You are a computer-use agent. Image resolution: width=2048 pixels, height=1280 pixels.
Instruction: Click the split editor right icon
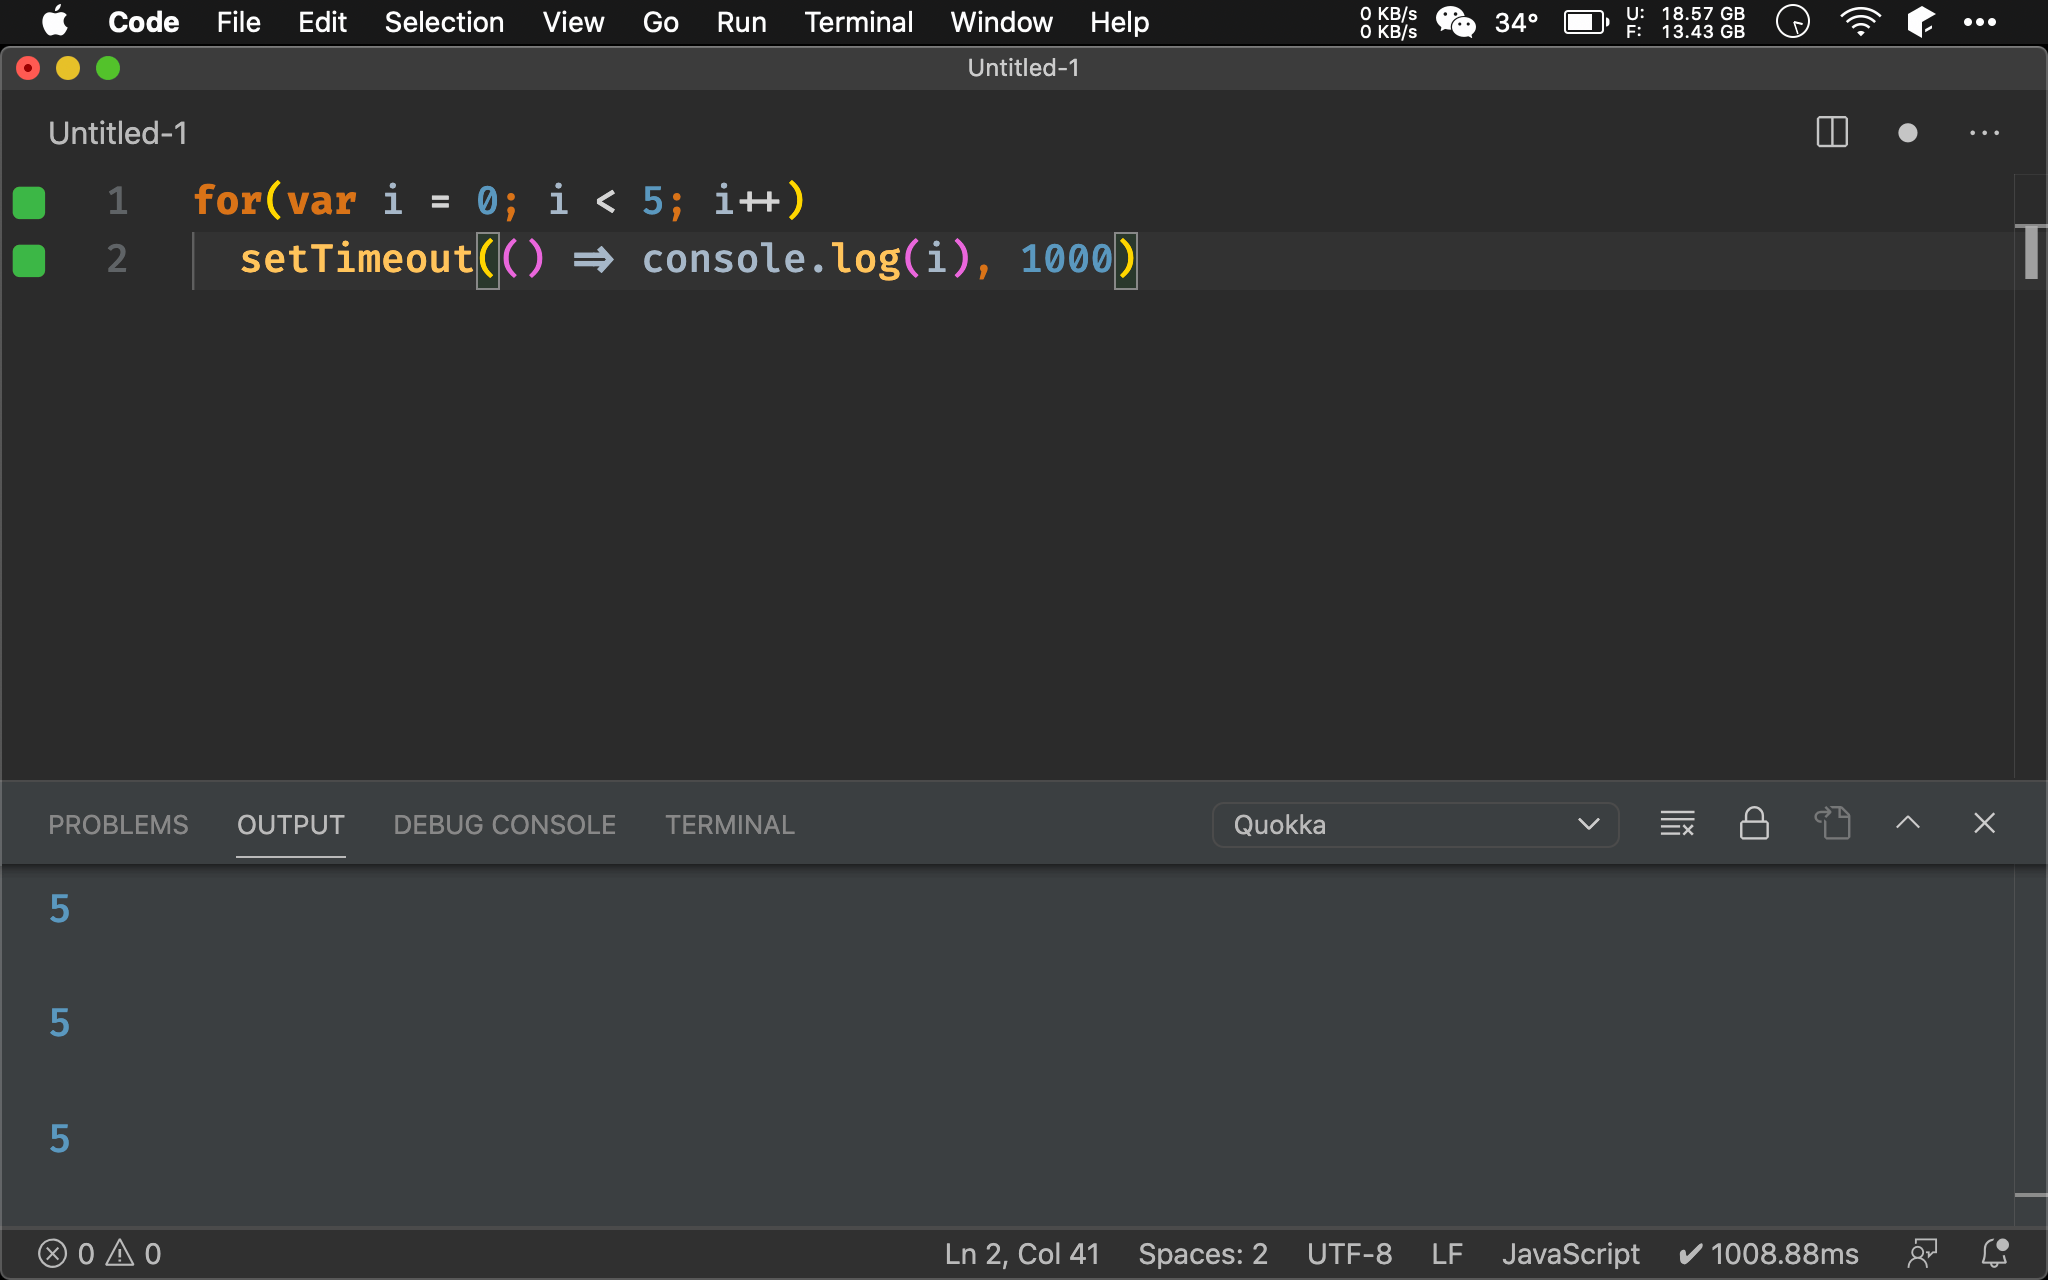(1831, 133)
